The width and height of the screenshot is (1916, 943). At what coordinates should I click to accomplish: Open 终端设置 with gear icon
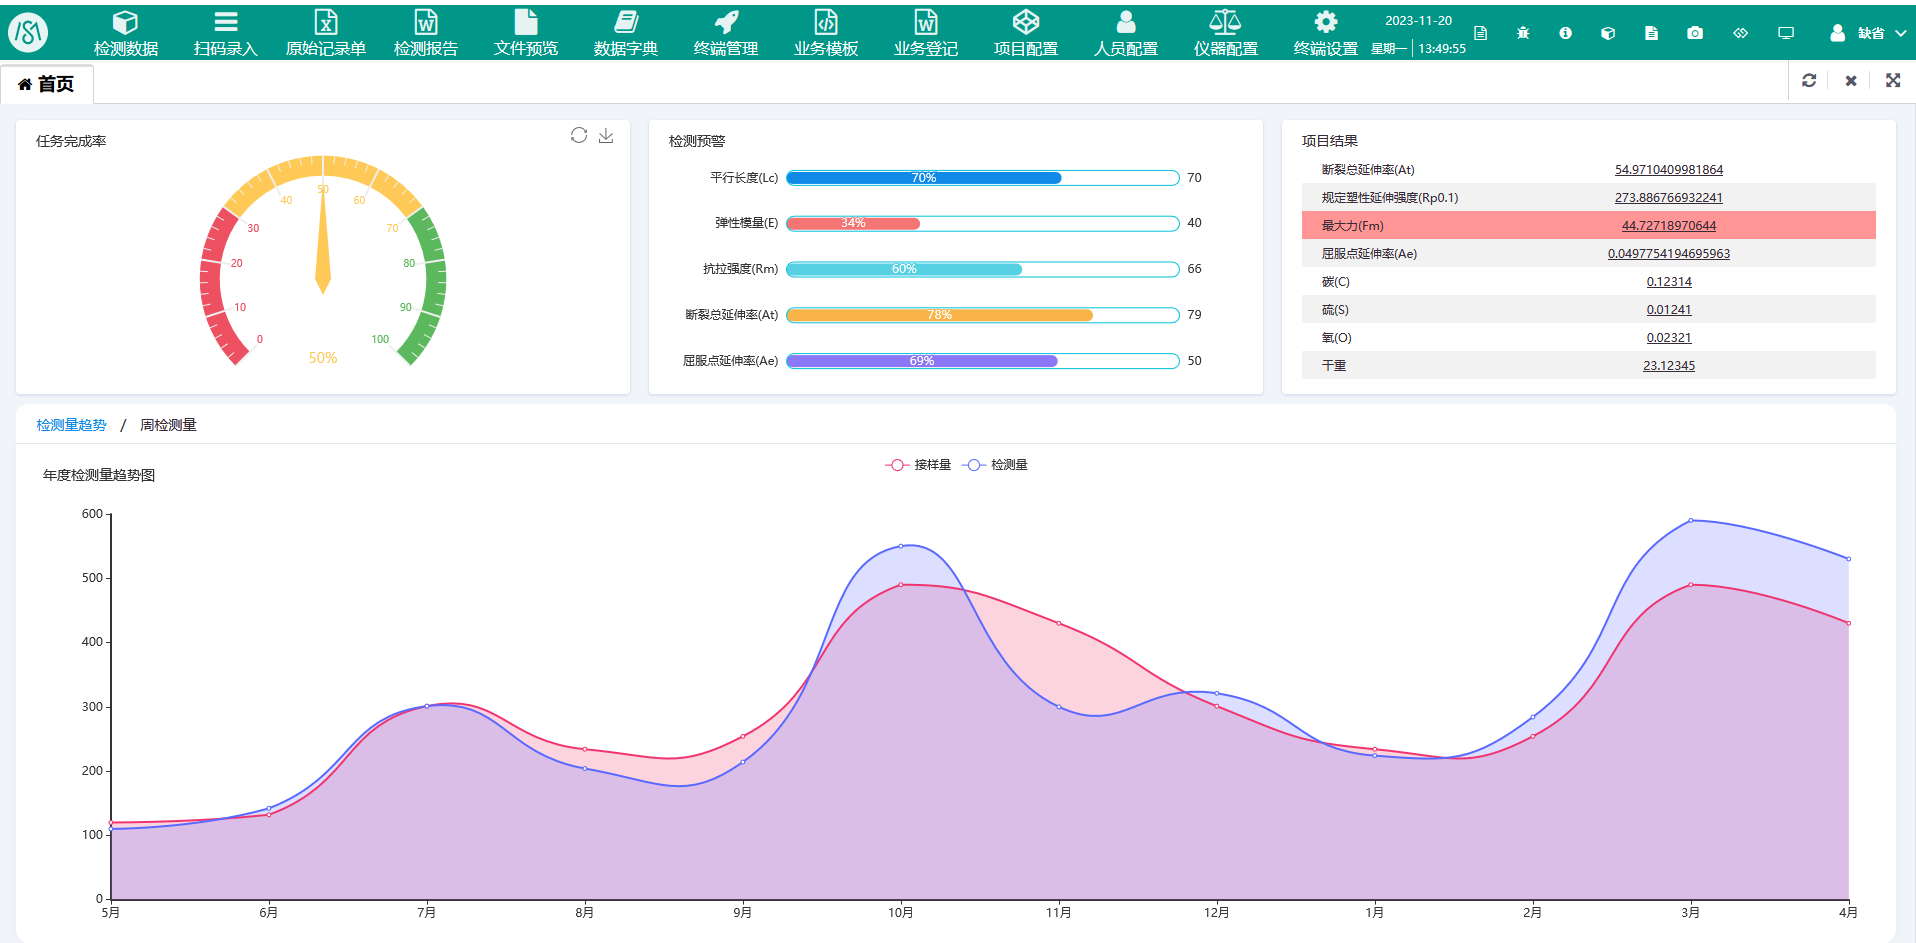tap(1326, 32)
